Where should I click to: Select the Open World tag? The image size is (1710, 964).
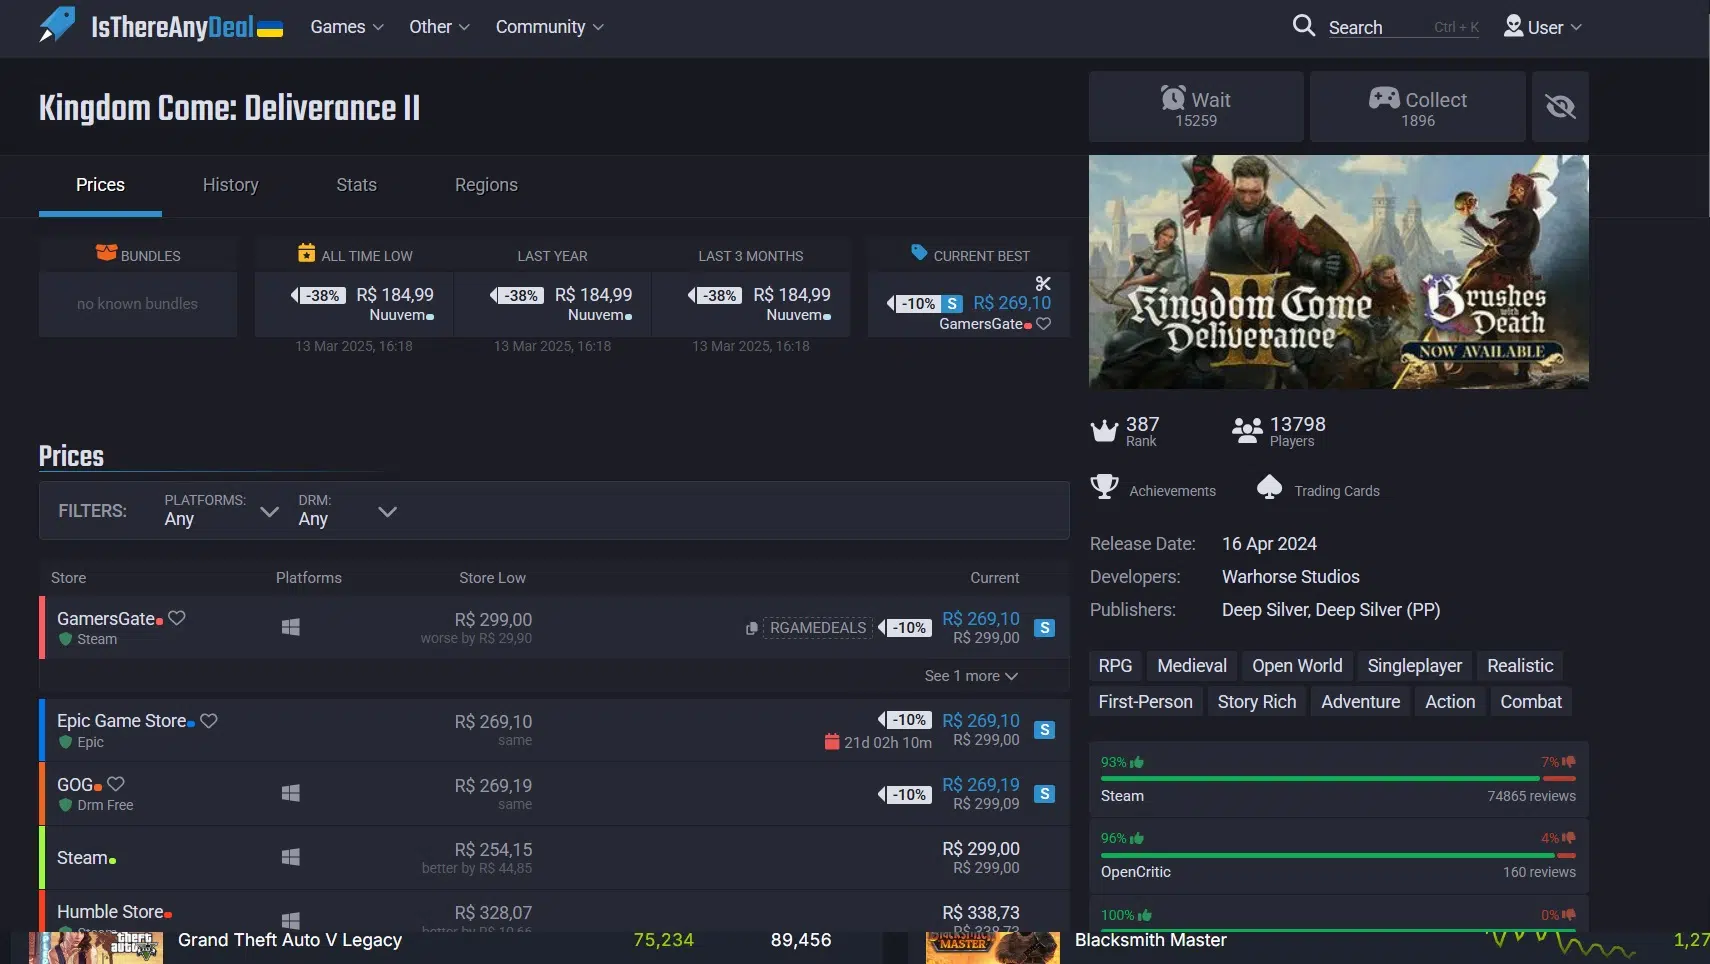1297,666
